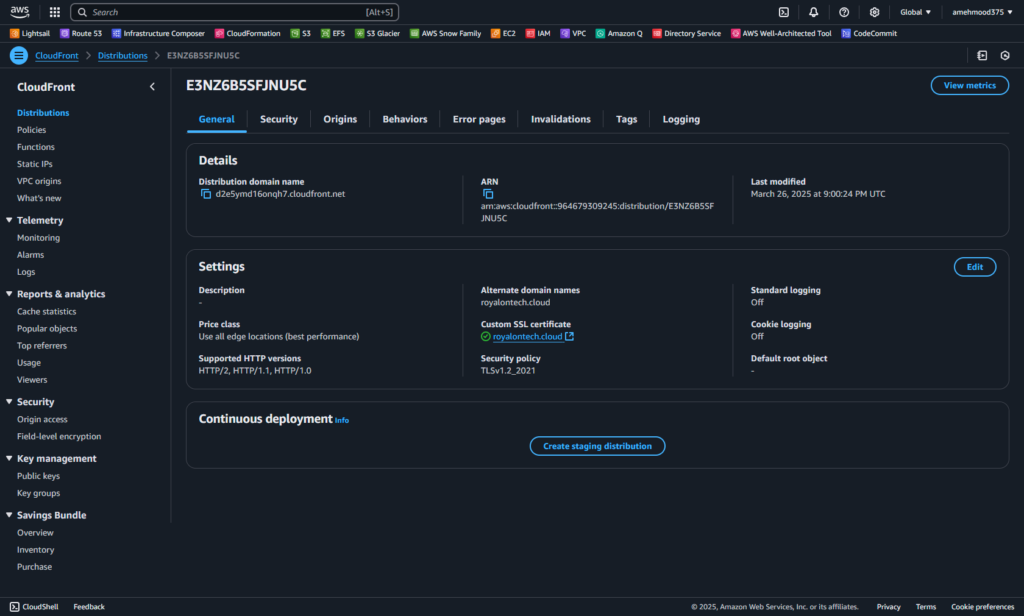Open the clock icon at breadcrumb right
Screen dimensions: 1024x616
(1005, 56)
